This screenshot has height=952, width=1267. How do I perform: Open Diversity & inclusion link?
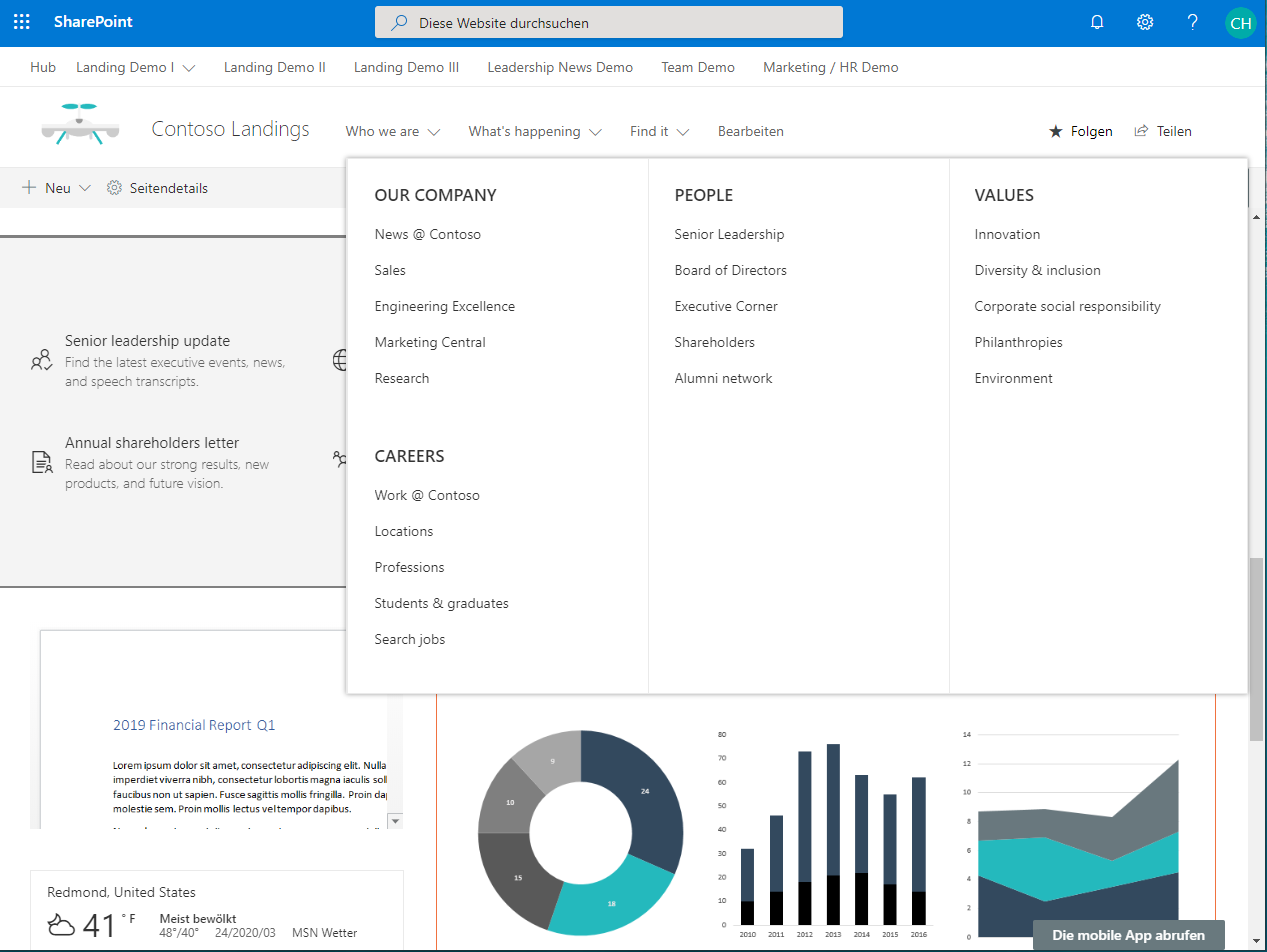(x=1038, y=270)
